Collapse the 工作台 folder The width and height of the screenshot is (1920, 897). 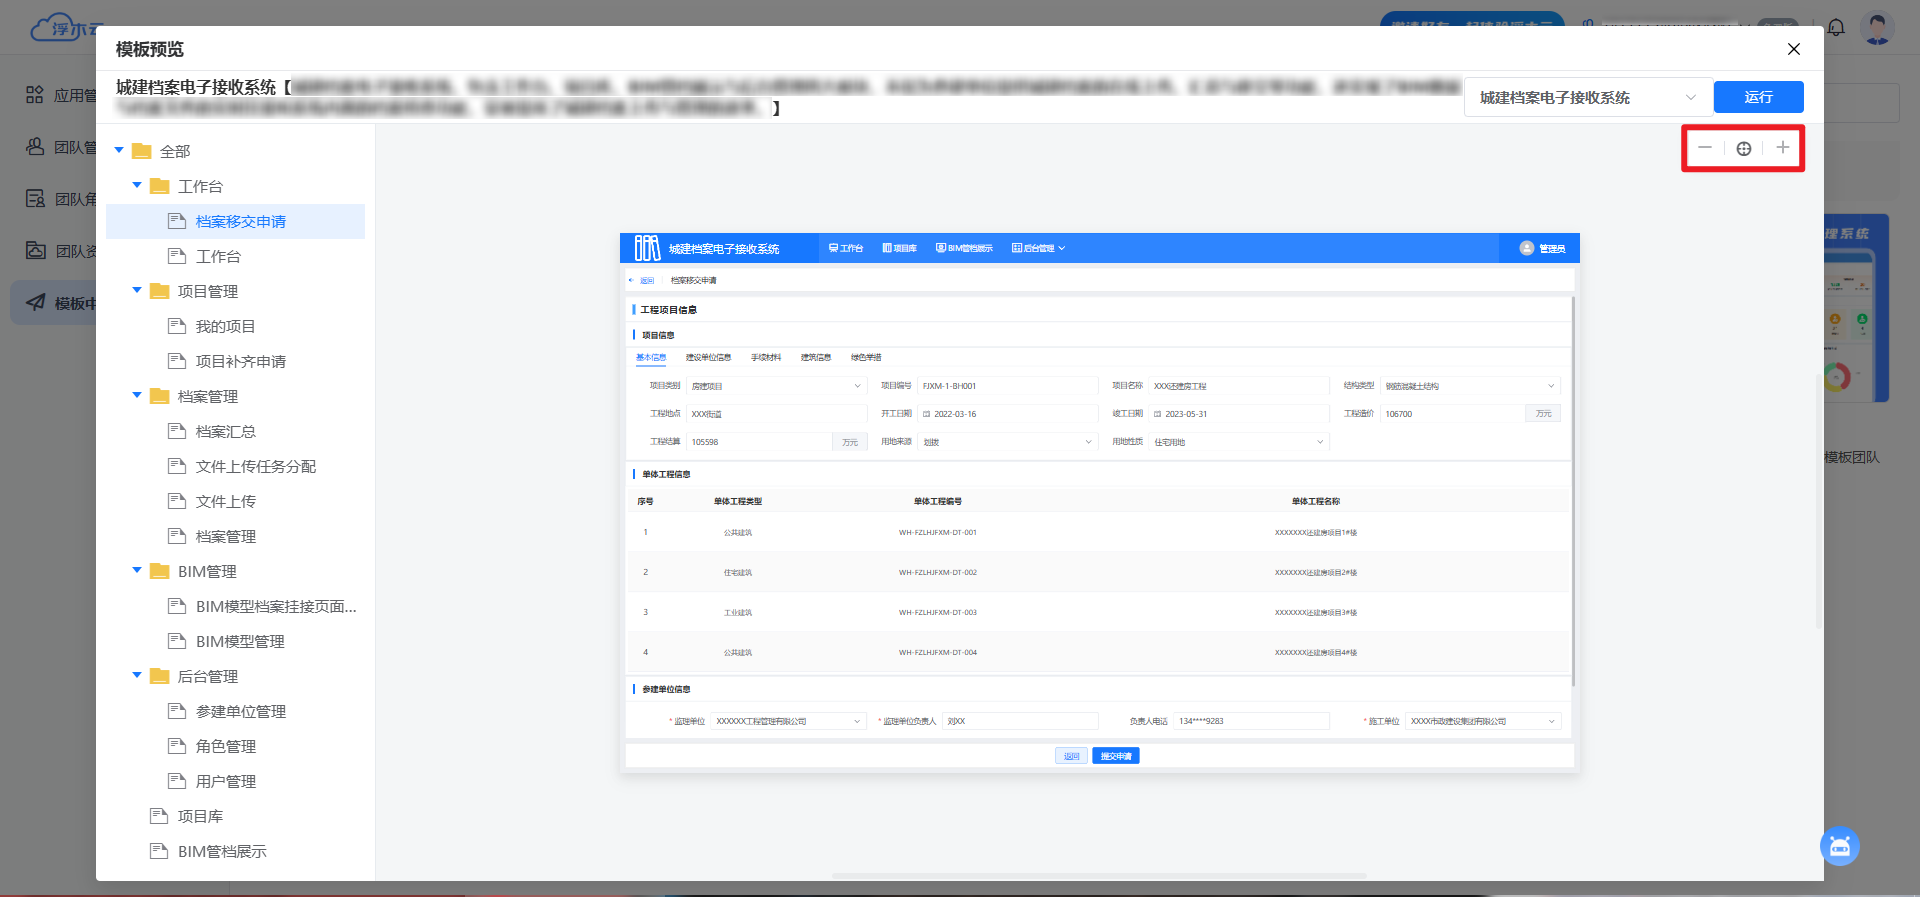tap(137, 186)
